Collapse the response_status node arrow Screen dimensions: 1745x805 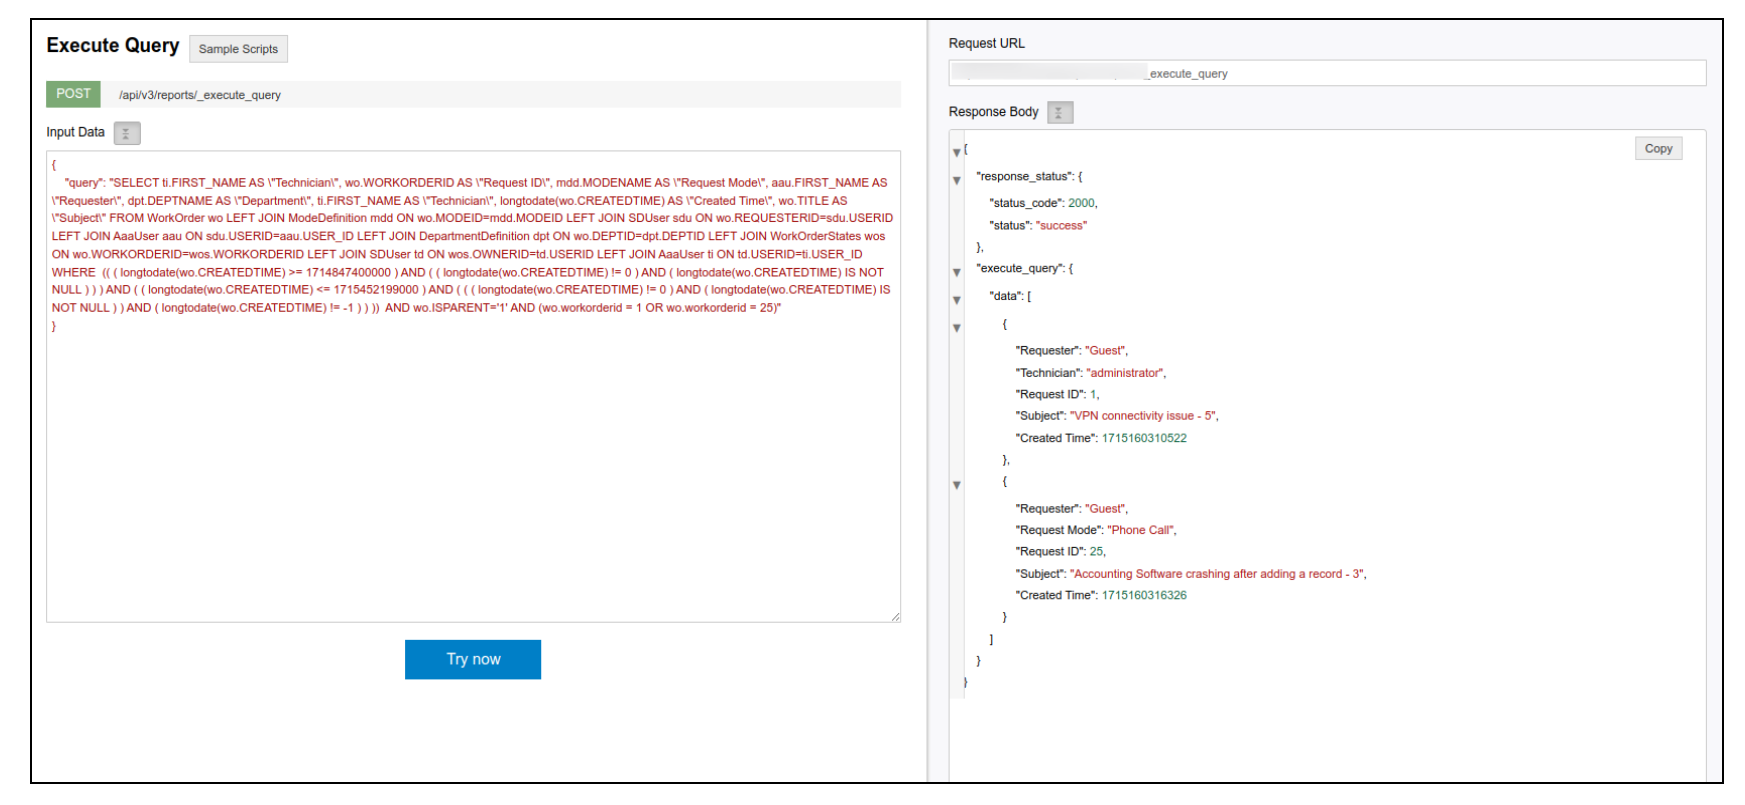point(956,180)
